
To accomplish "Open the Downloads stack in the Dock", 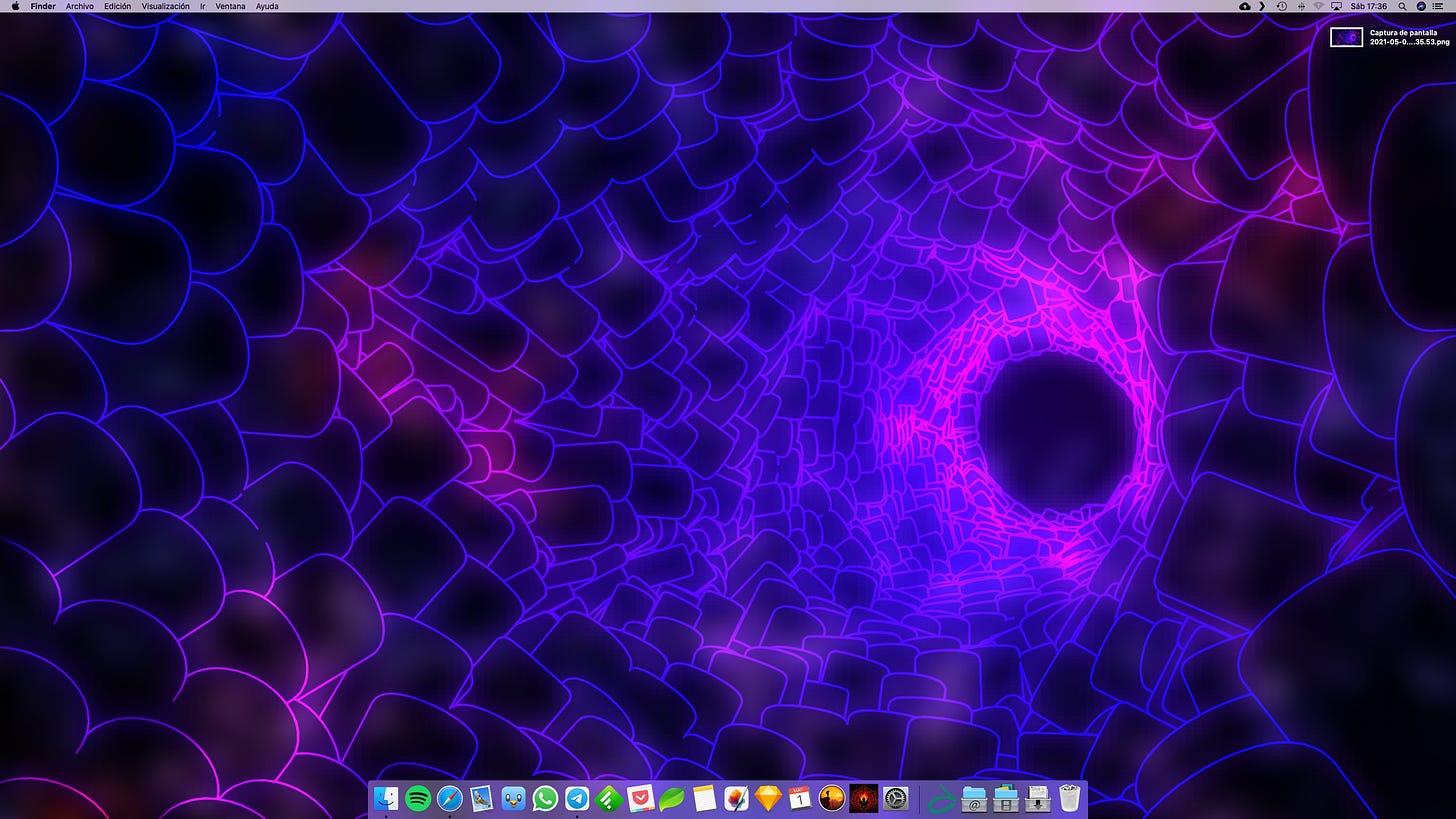I will click(1037, 798).
